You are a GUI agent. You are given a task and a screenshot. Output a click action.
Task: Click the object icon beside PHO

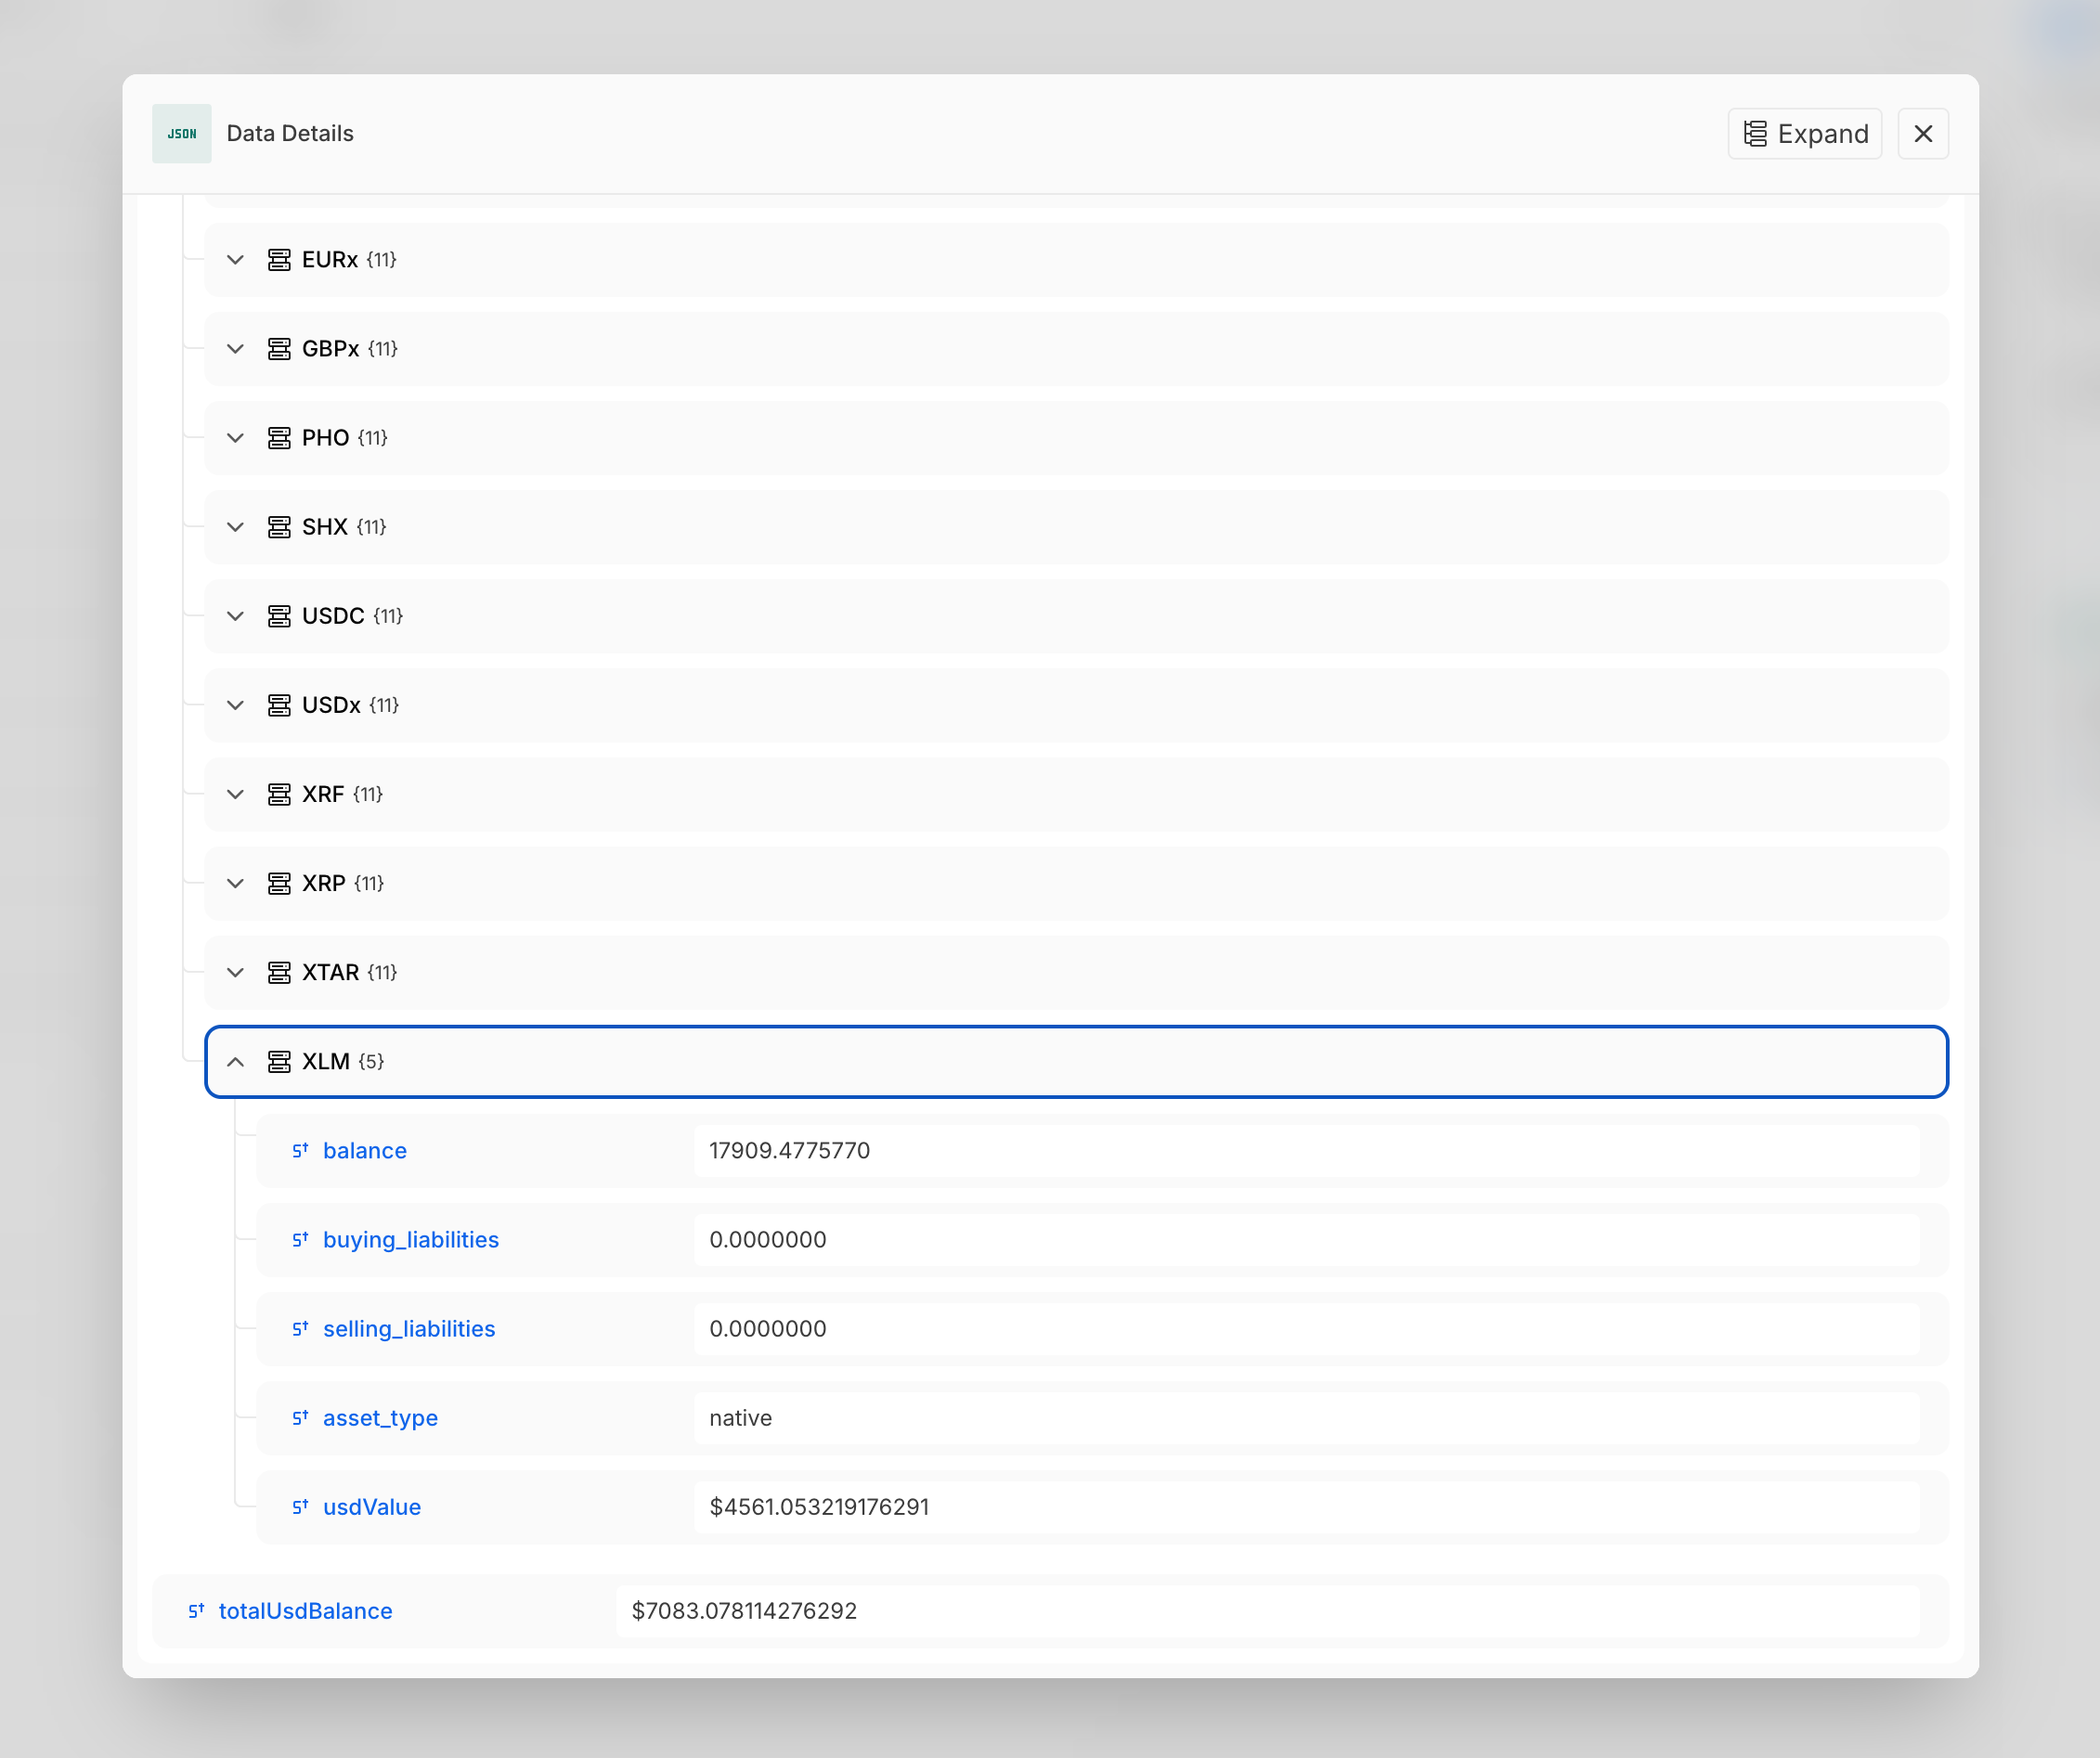(x=279, y=438)
